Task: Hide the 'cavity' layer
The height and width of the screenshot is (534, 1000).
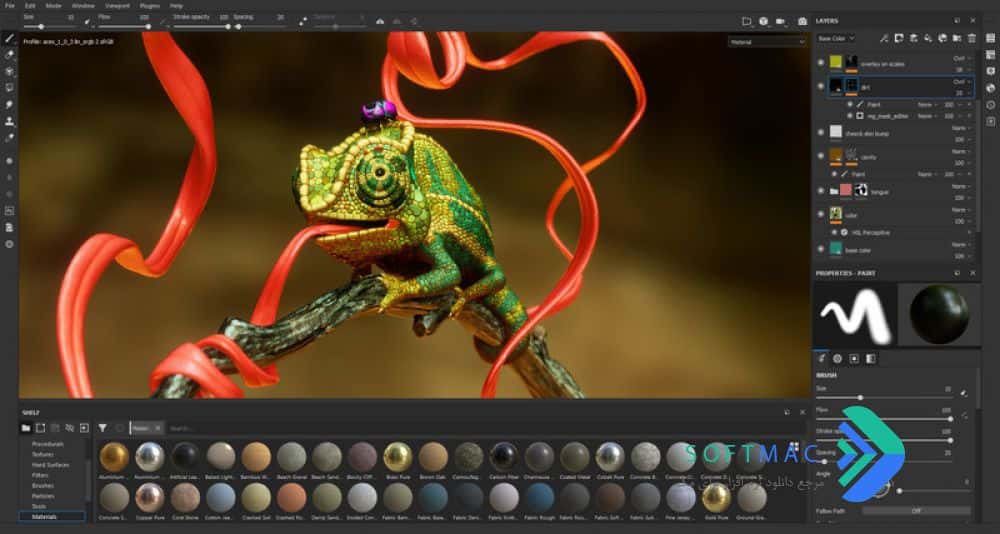Action: 821,156
